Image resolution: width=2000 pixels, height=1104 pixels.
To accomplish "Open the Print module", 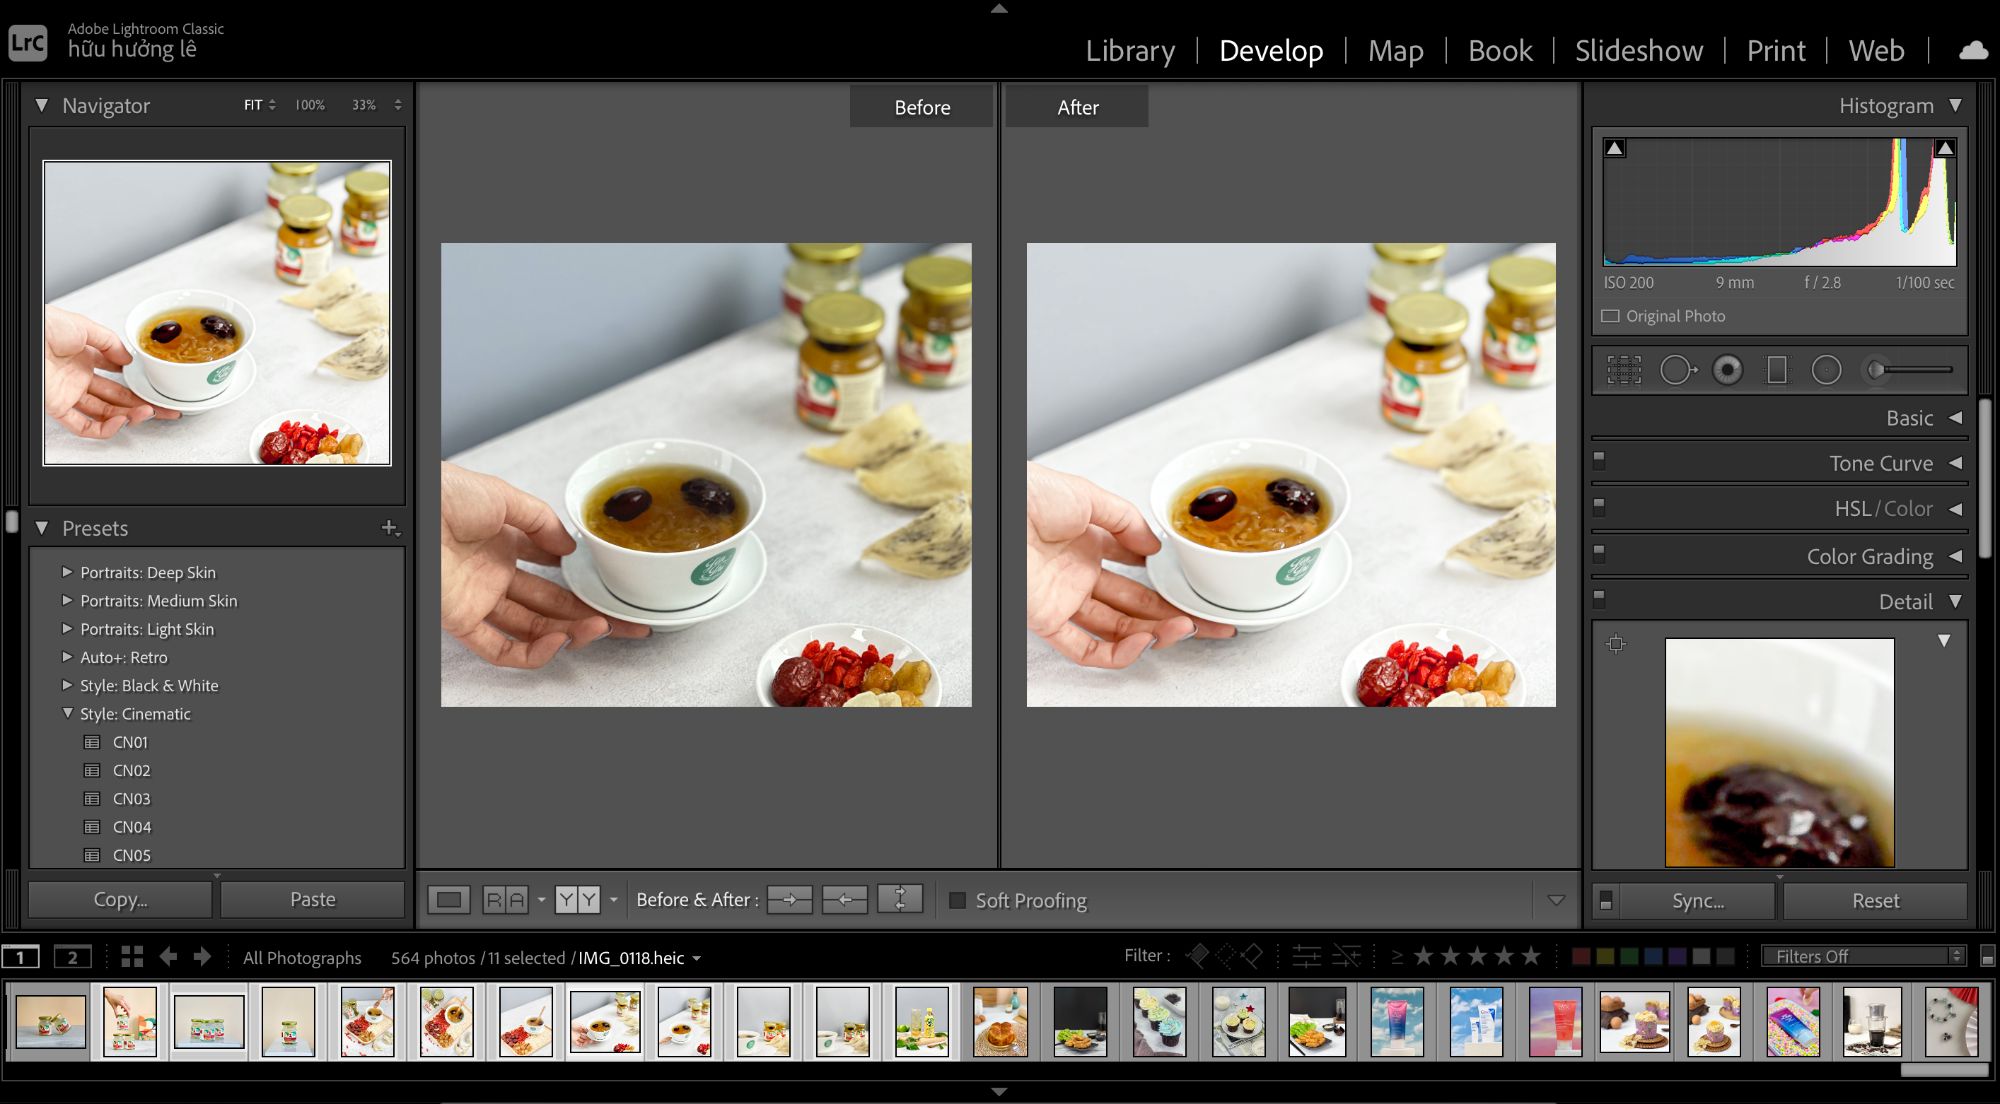I will click(1776, 50).
